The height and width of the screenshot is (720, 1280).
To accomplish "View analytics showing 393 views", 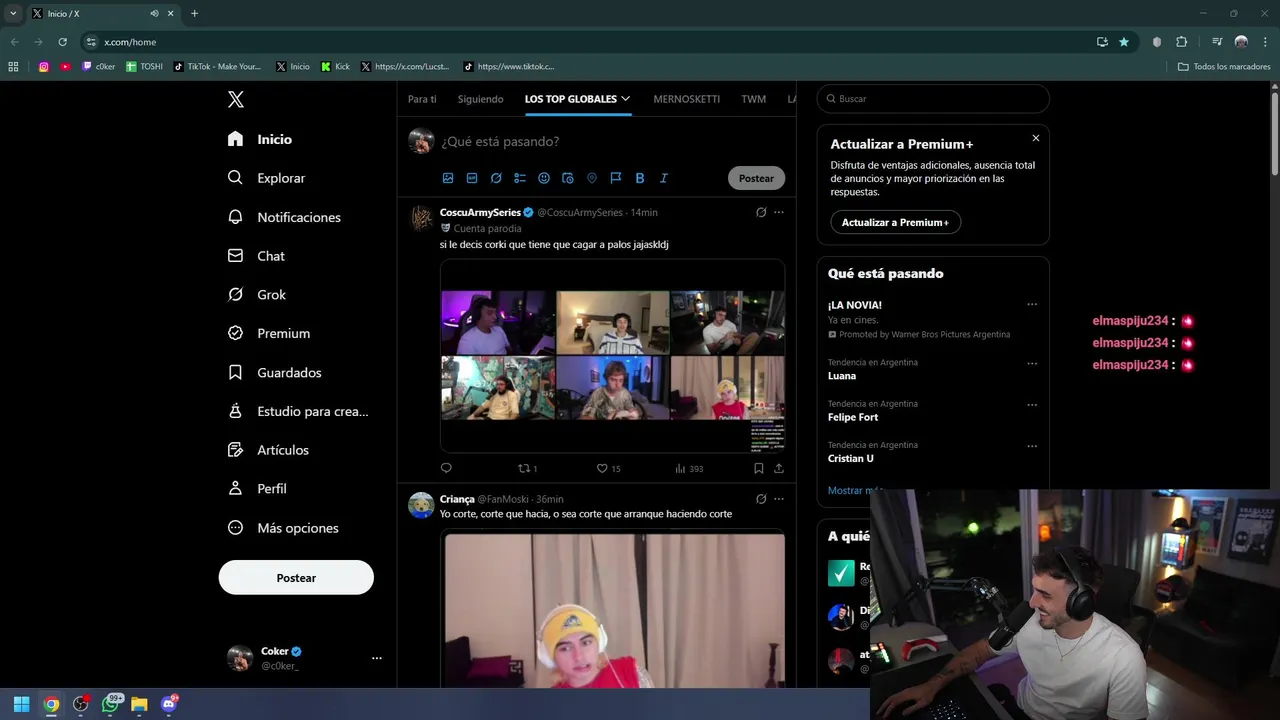I will coord(689,468).
